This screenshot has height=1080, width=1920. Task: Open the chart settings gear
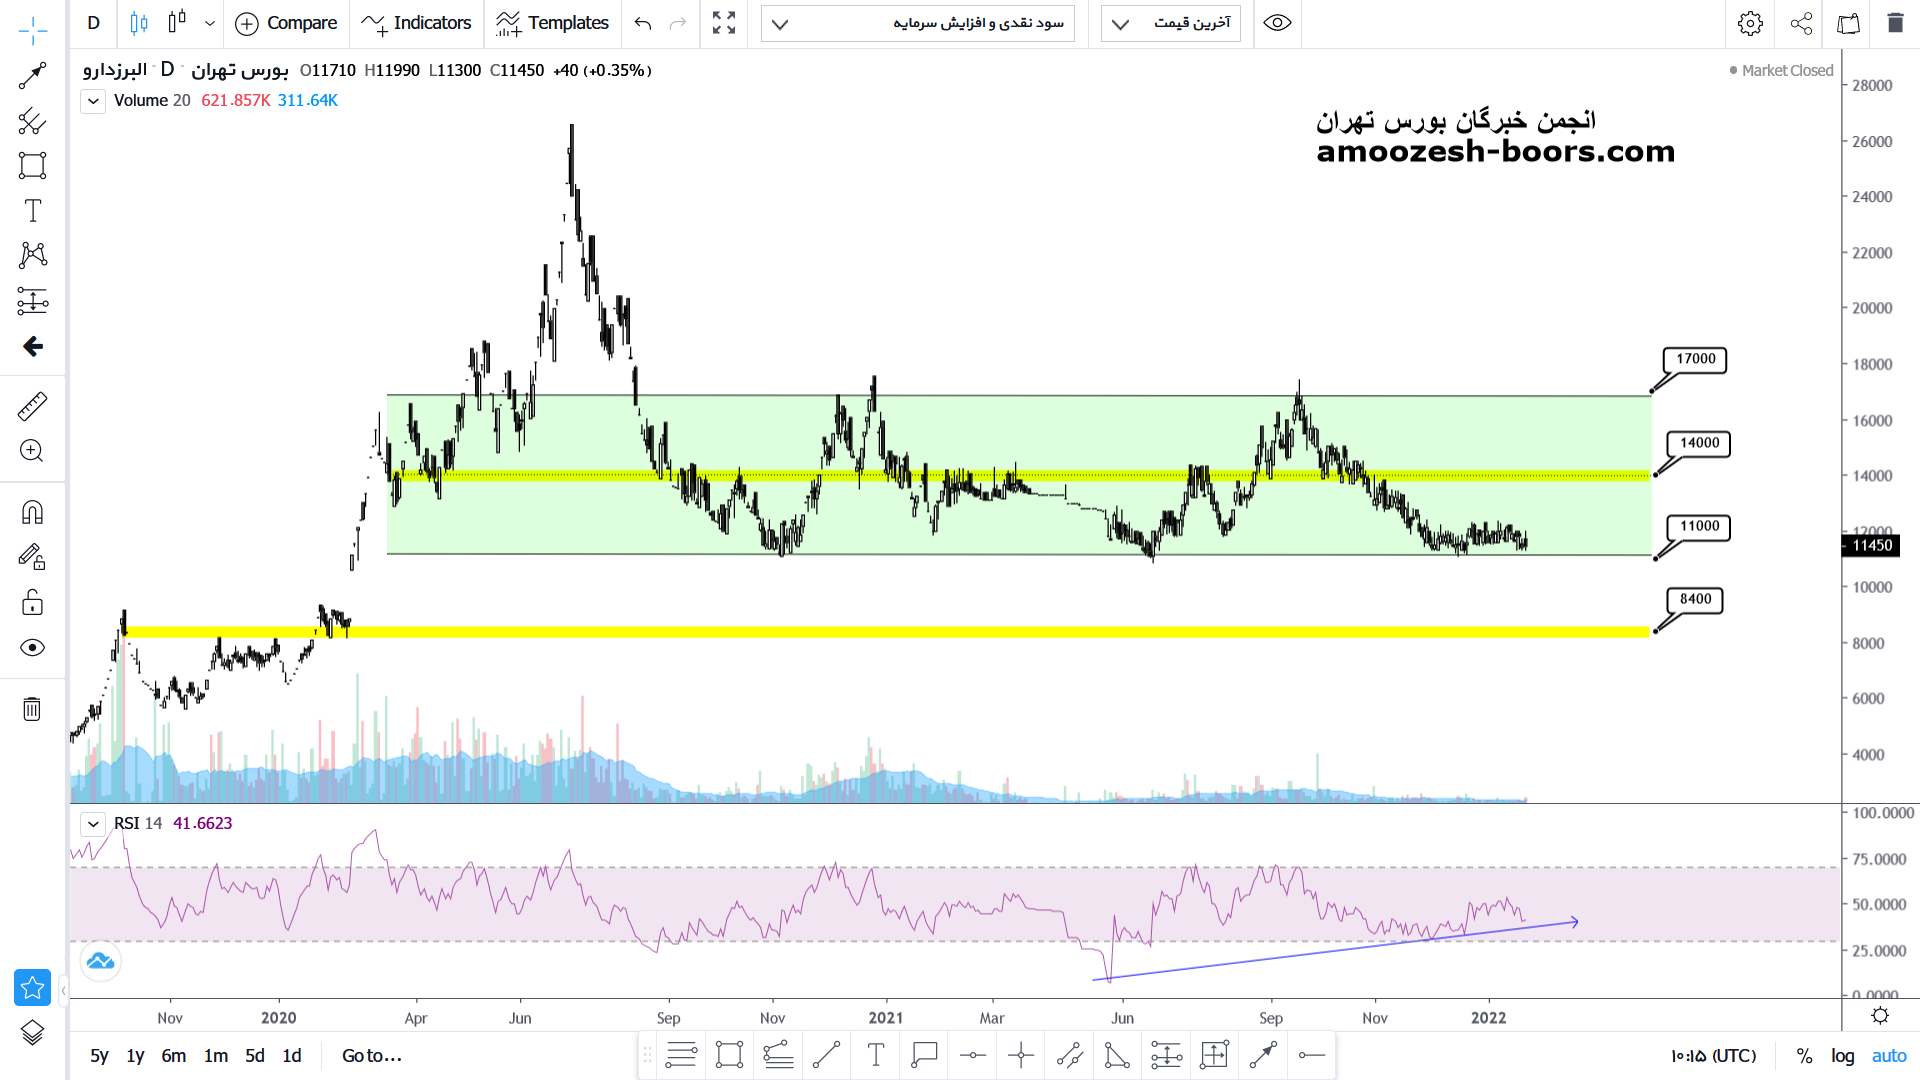pyautogui.click(x=1750, y=23)
